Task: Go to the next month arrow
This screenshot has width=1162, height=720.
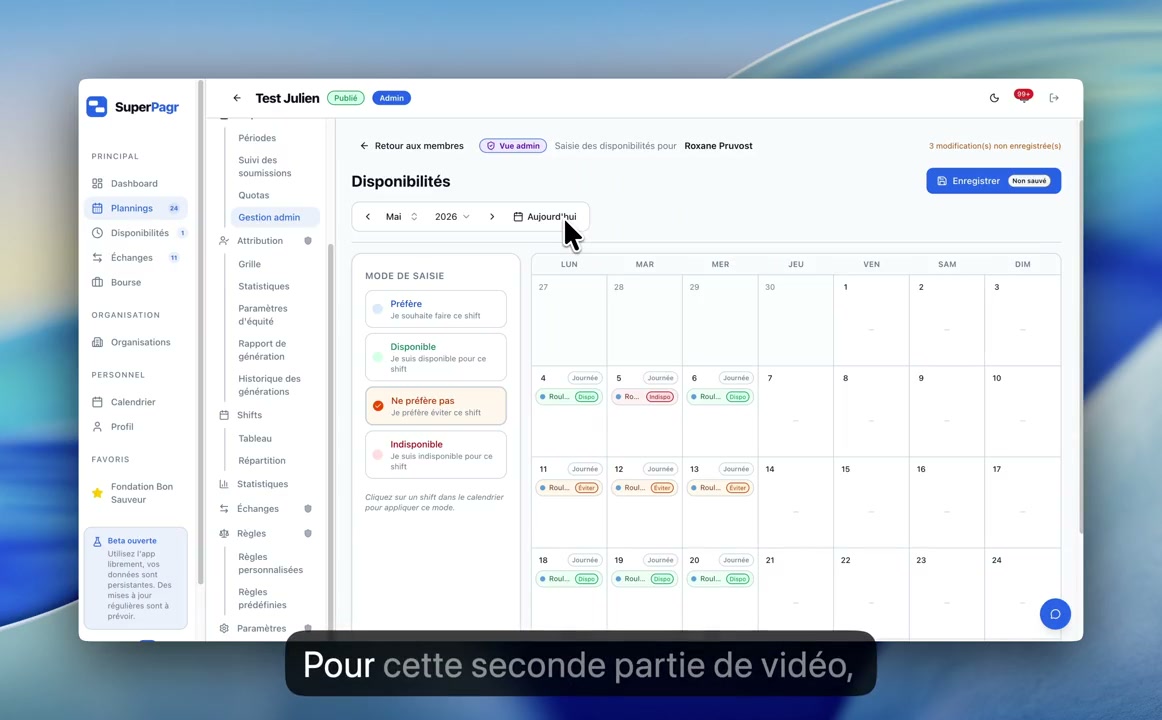Action: (492, 217)
